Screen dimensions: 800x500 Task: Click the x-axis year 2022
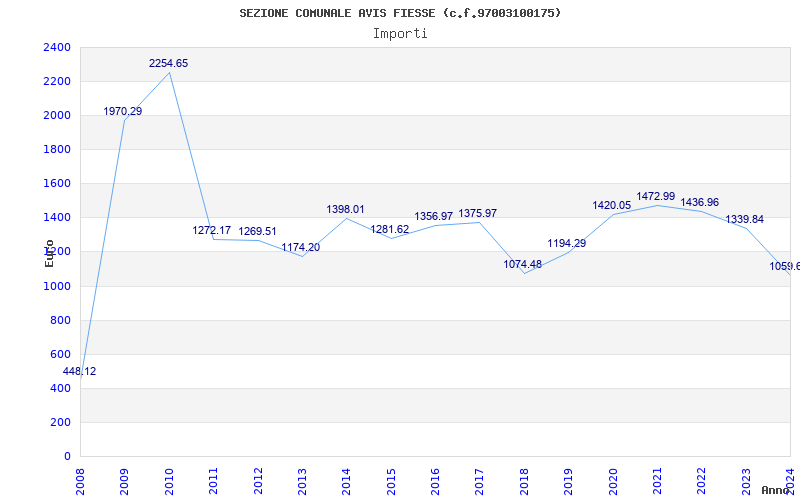tap(702, 481)
